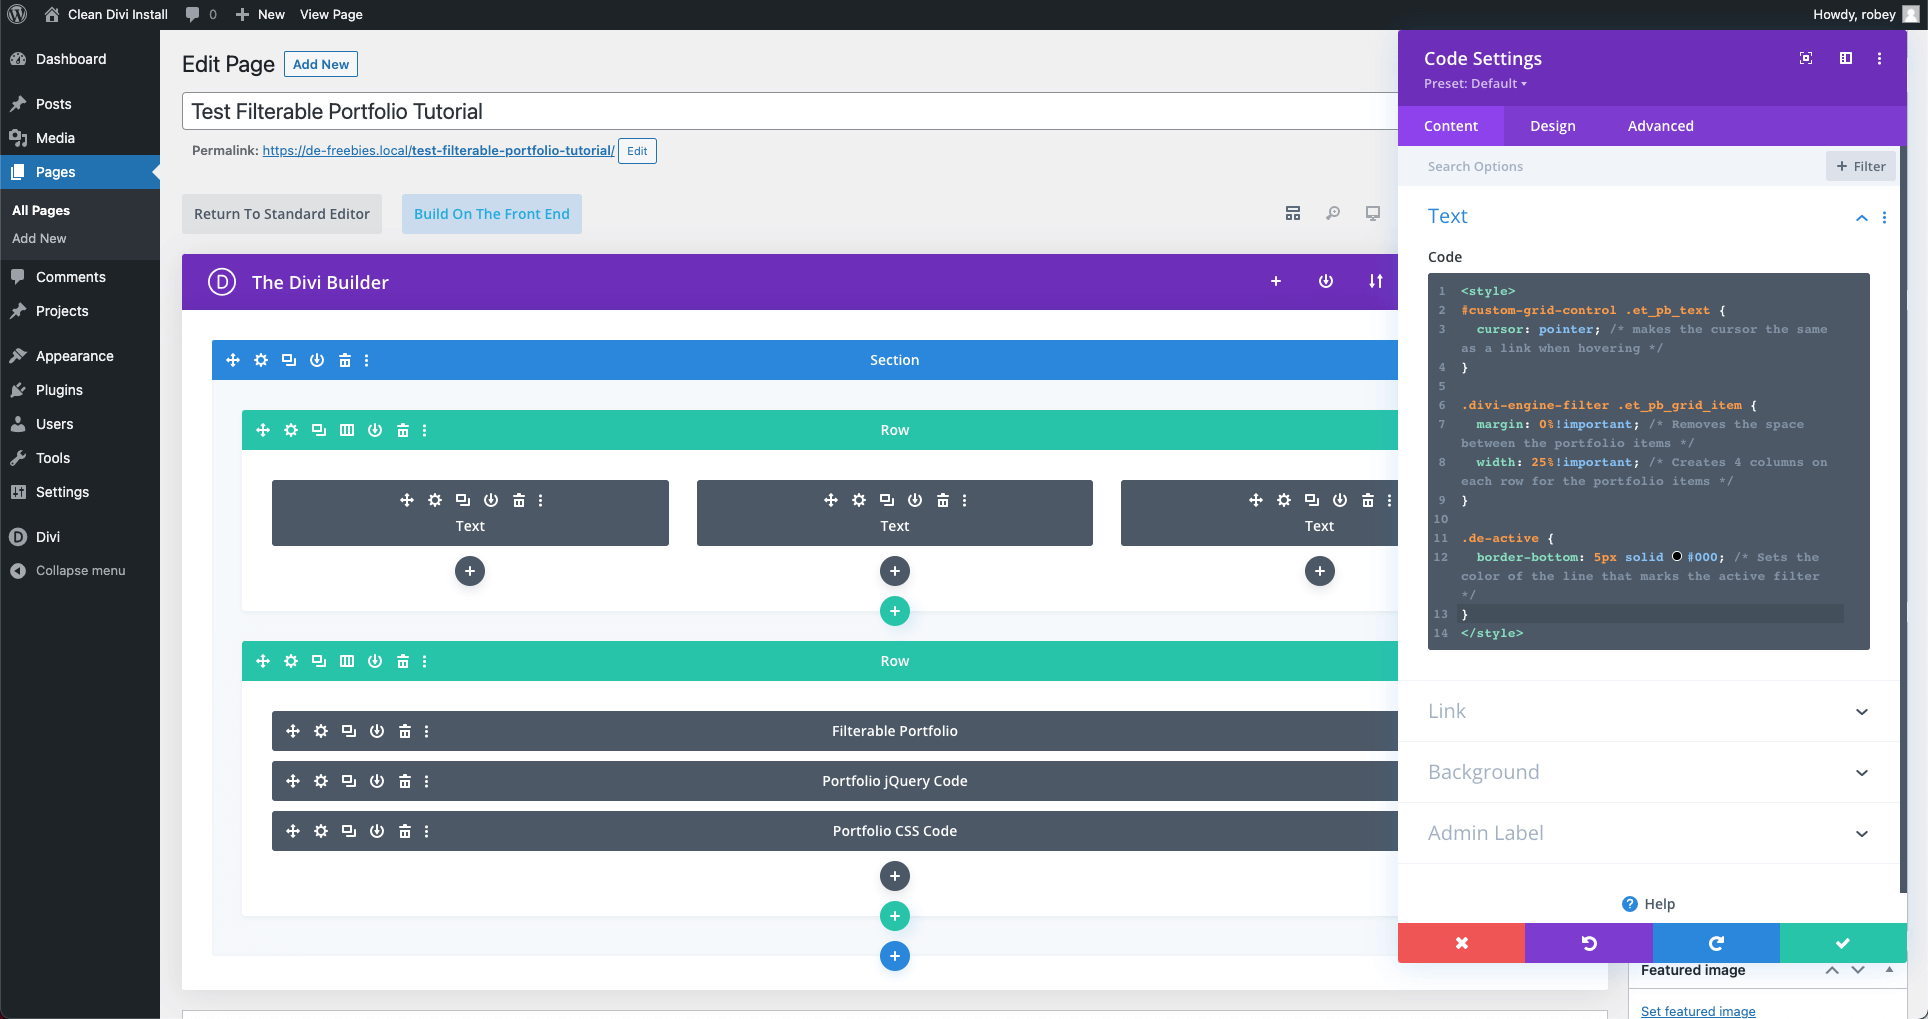Delete the Portfolio CSS Code module
This screenshot has height=1019, width=1928.
[x=405, y=831]
